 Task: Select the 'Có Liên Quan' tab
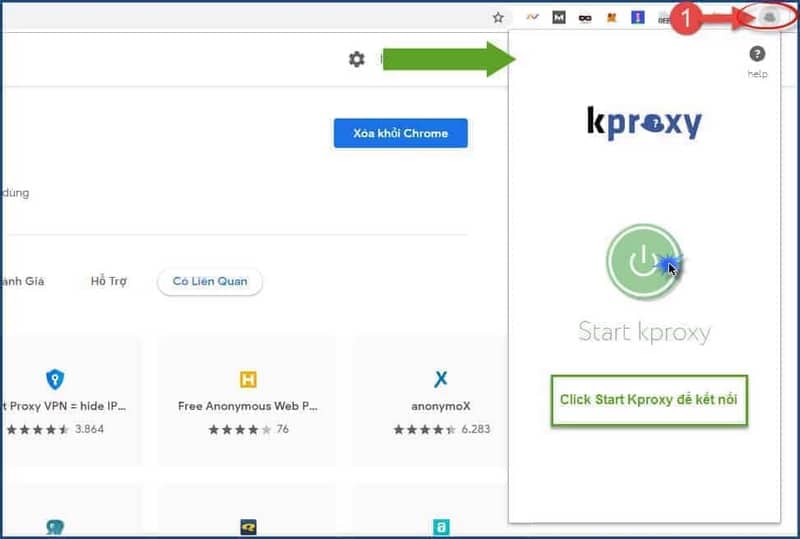pyautogui.click(x=210, y=281)
